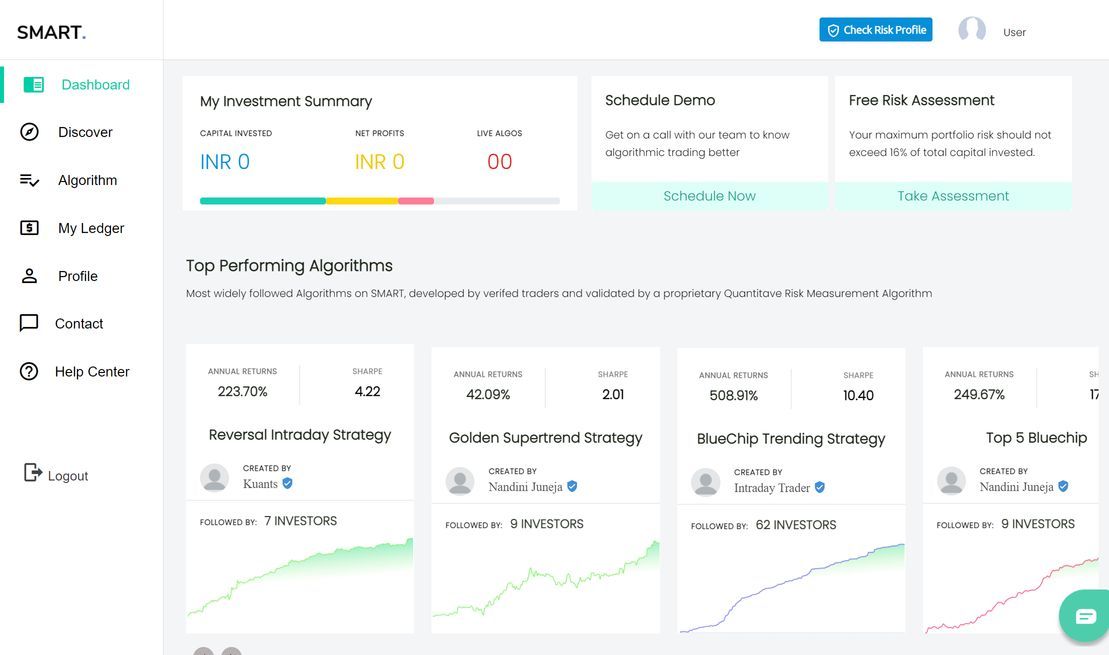
Task: Open the floating chat widget
Action: (x=1086, y=616)
